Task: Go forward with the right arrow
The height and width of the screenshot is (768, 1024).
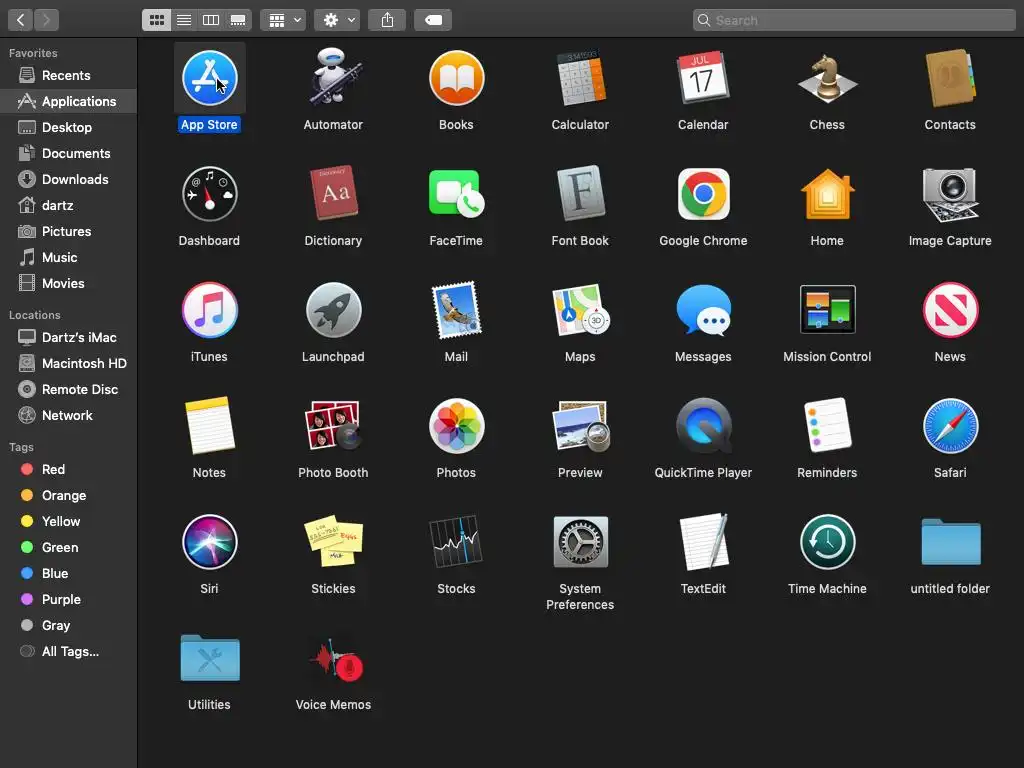Action: [46, 20]
